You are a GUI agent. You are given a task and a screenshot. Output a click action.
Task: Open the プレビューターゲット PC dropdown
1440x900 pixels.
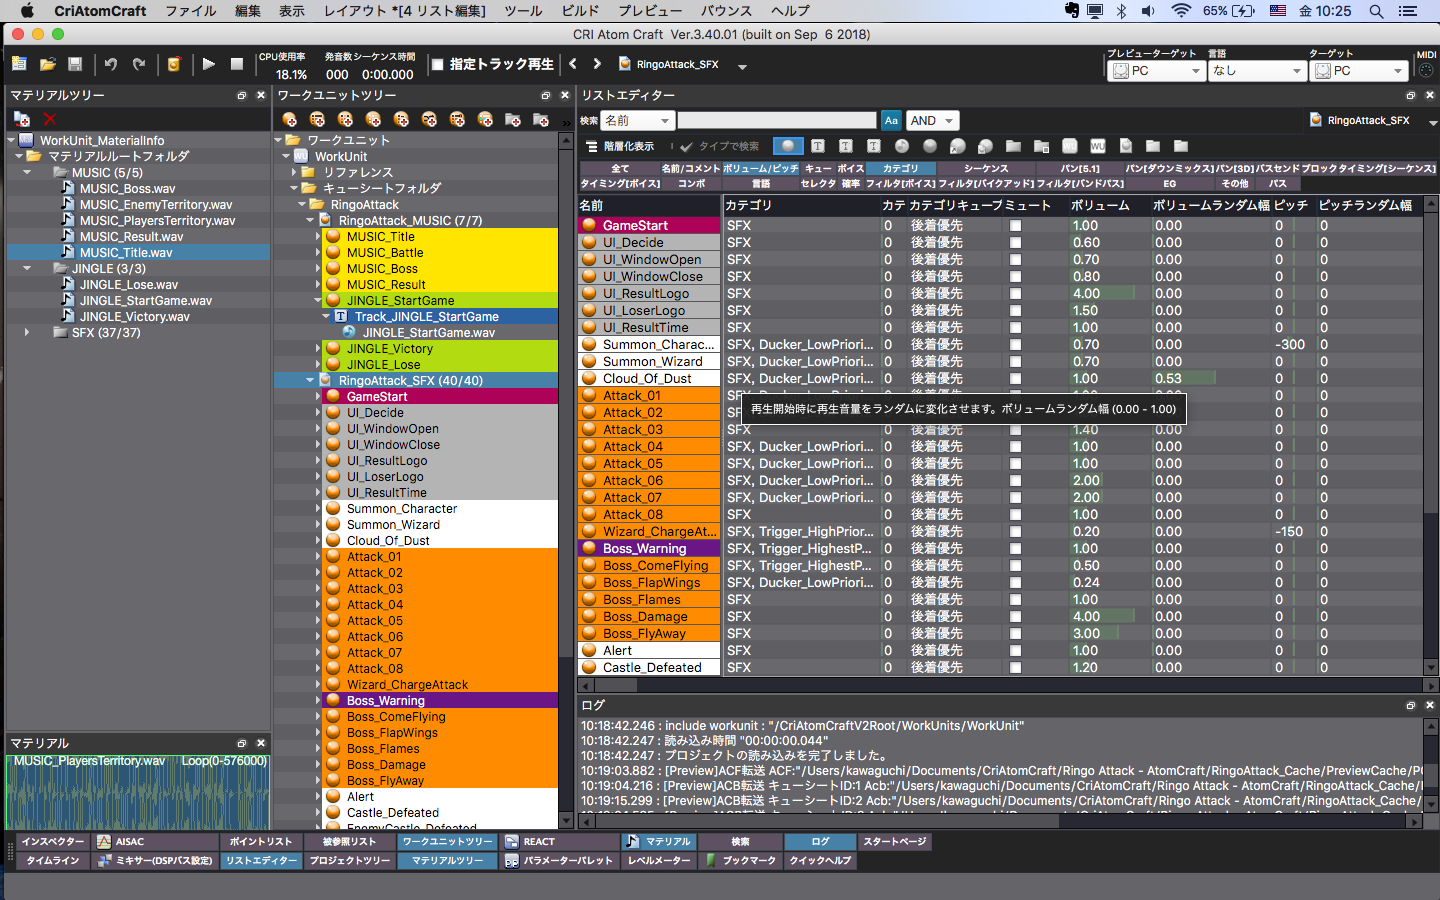[x=1158, y=71]
